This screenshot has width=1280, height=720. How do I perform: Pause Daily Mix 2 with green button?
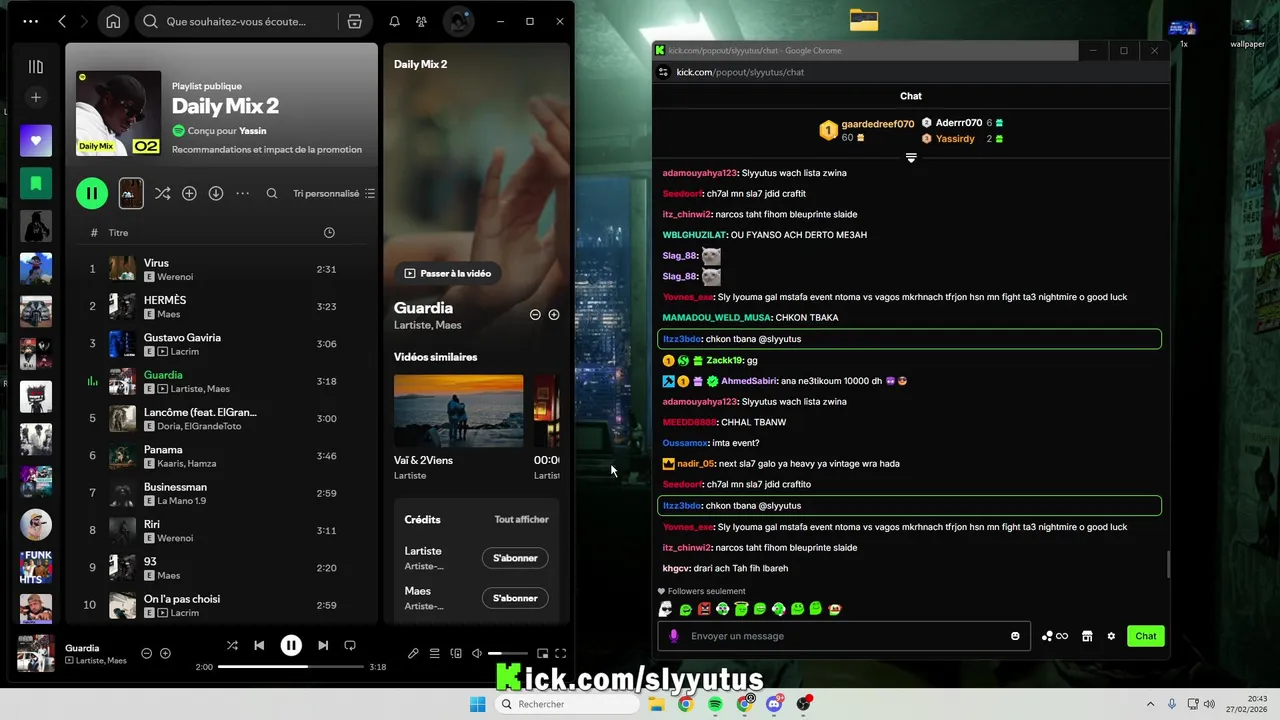(x=92, y=193)
